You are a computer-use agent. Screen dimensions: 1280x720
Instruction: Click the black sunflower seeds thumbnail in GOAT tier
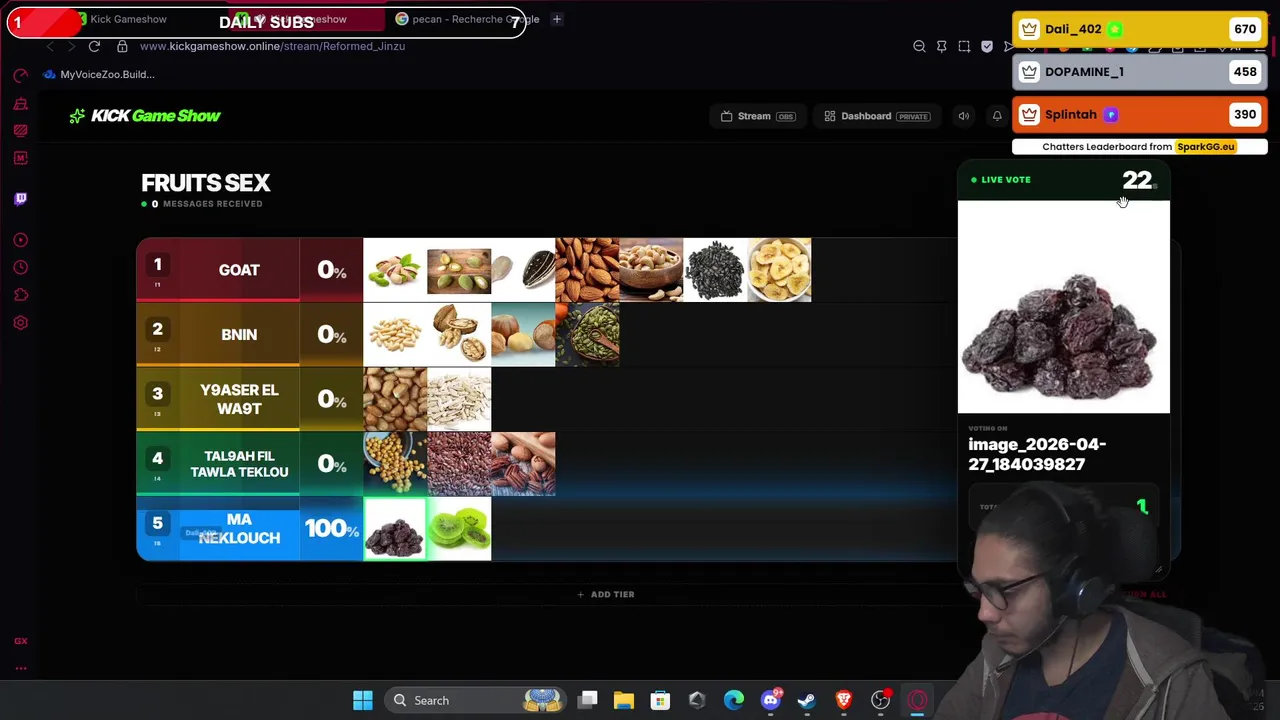click(715, 270)
